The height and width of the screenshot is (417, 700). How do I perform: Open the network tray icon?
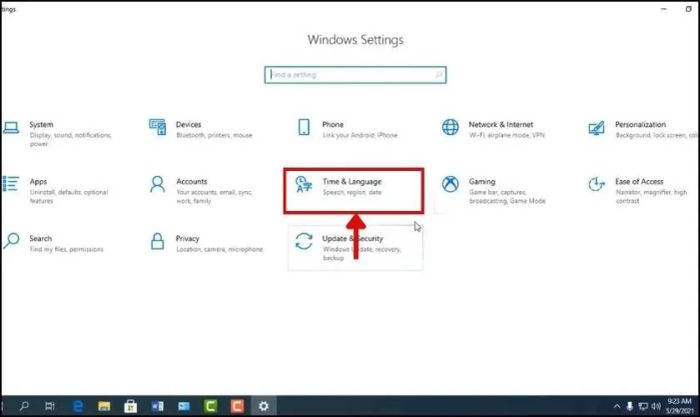643,406
